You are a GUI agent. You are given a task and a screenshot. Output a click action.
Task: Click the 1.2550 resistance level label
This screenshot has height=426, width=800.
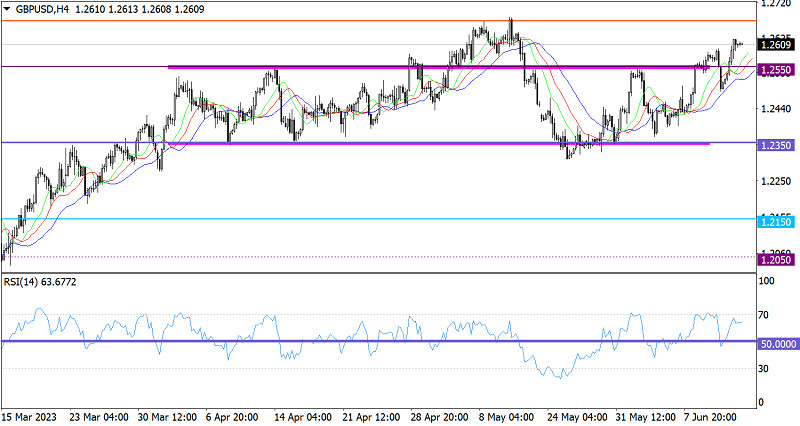776,70
